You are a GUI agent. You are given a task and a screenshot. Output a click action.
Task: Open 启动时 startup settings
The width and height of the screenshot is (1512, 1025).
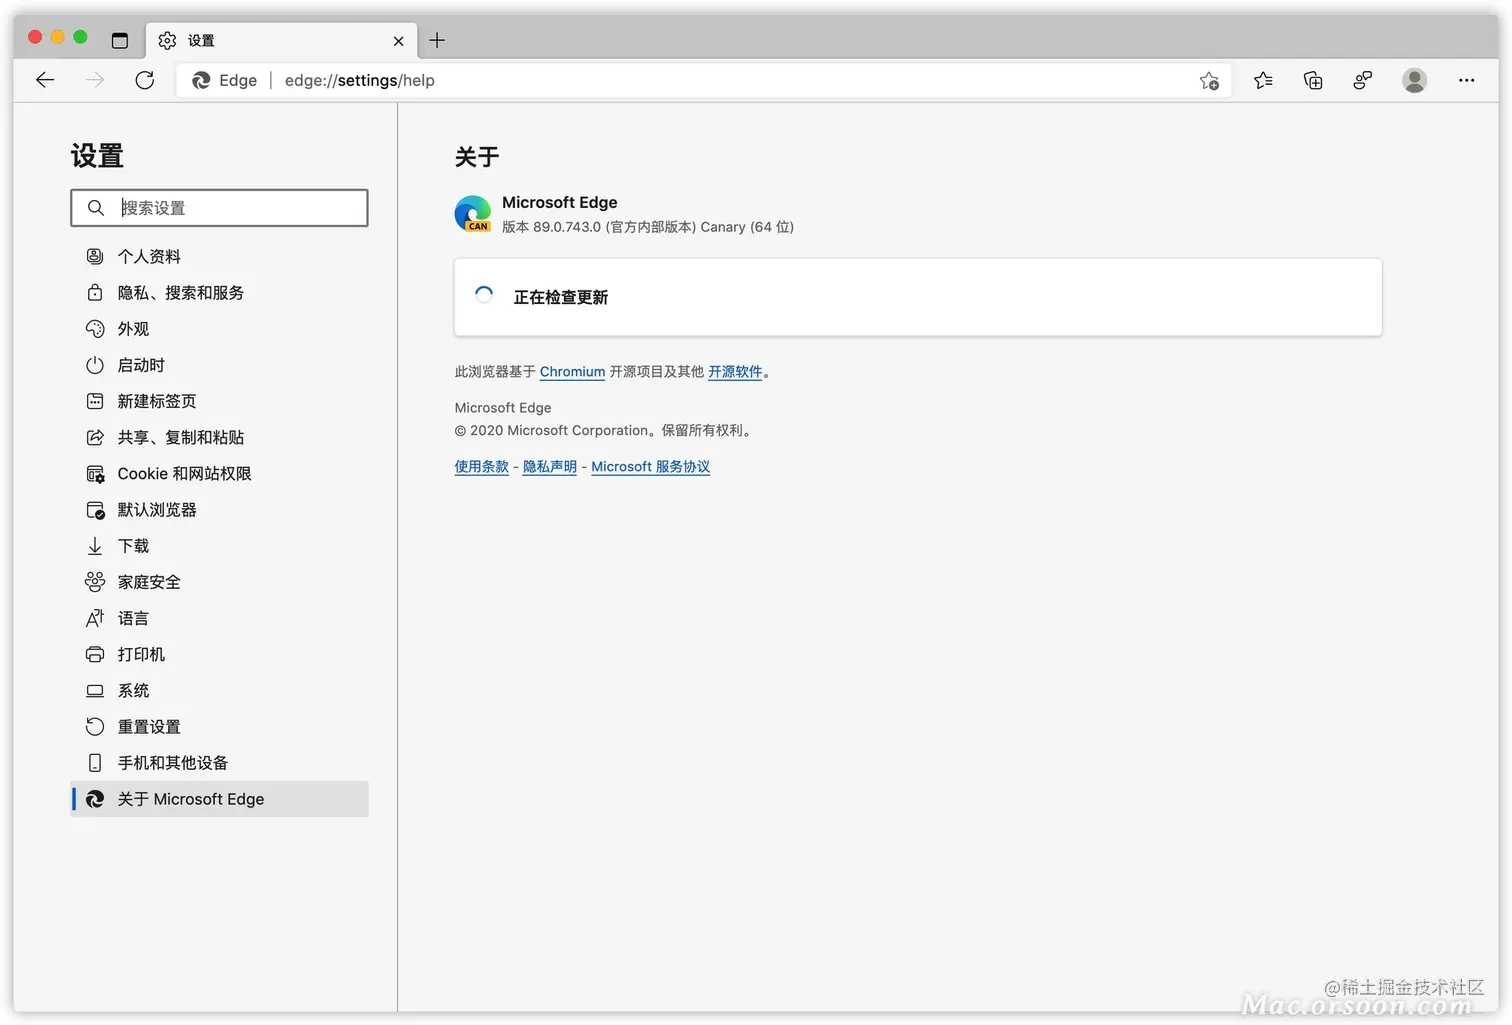click(219, 365)
